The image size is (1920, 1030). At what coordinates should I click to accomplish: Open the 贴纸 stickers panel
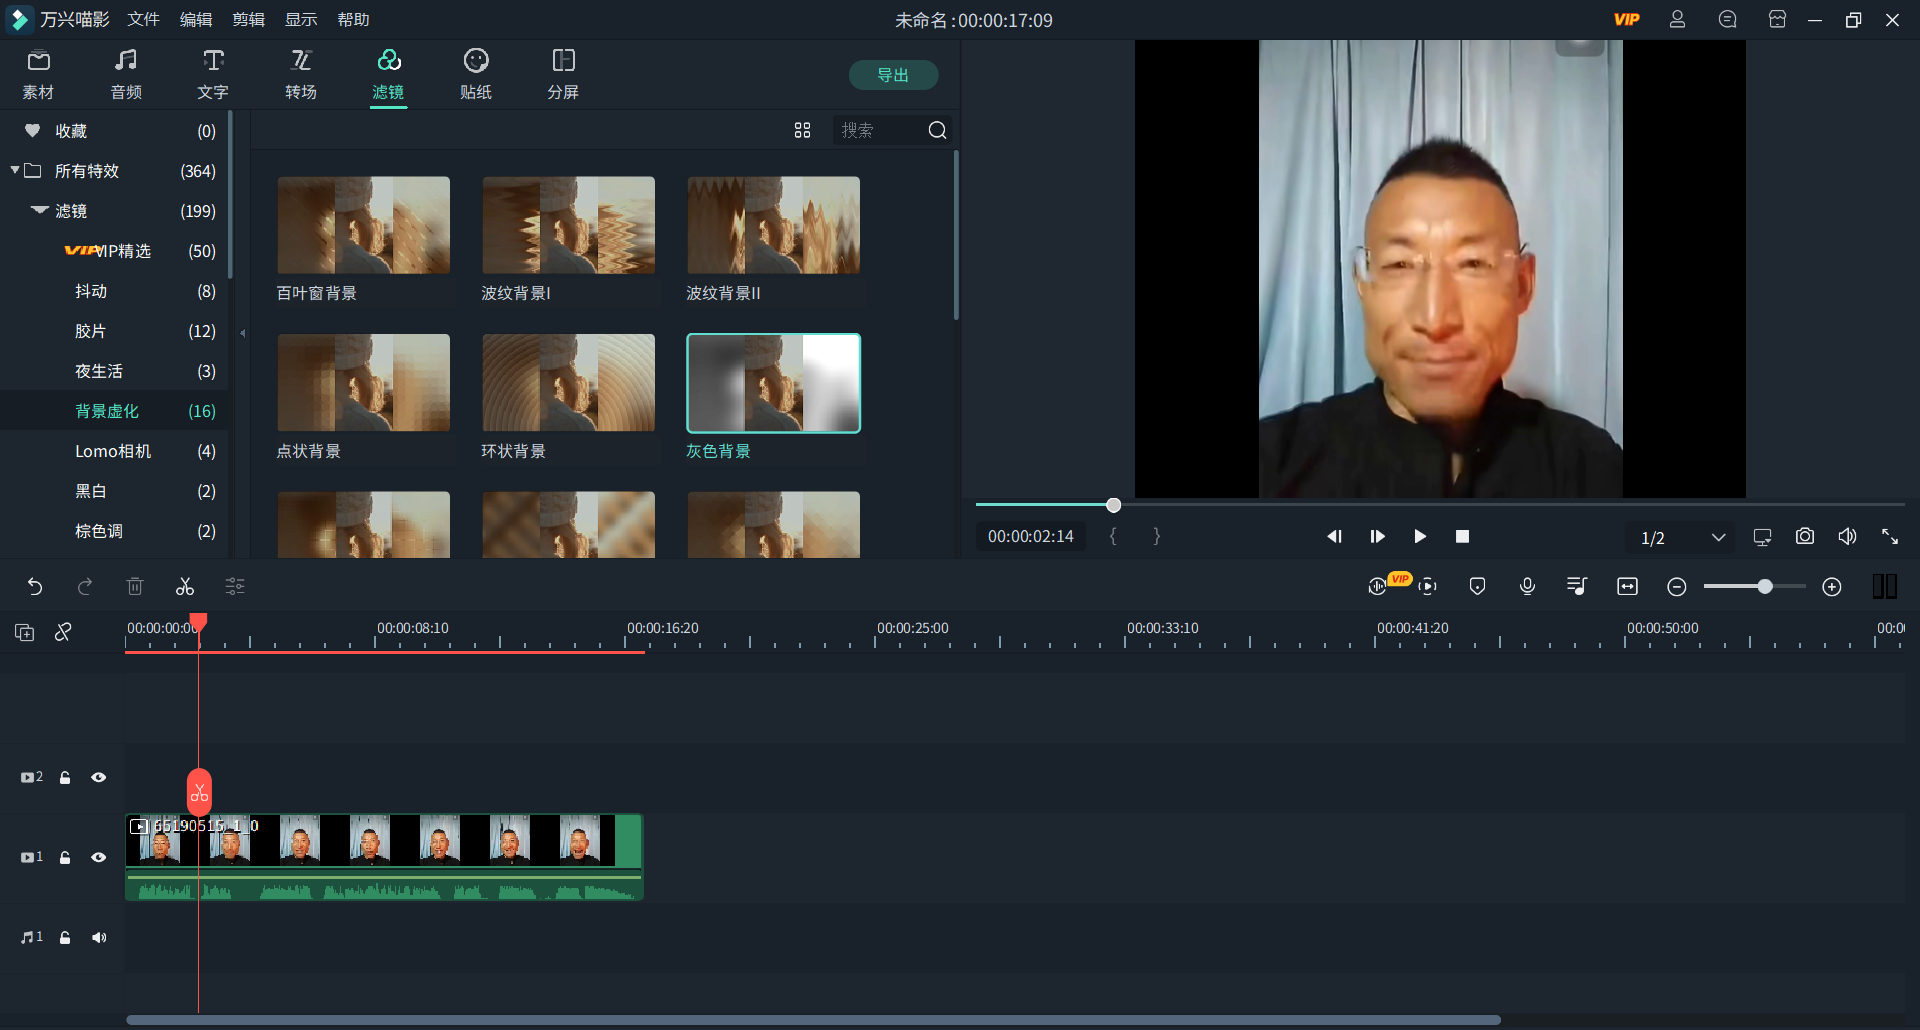[x=476, y=74]
